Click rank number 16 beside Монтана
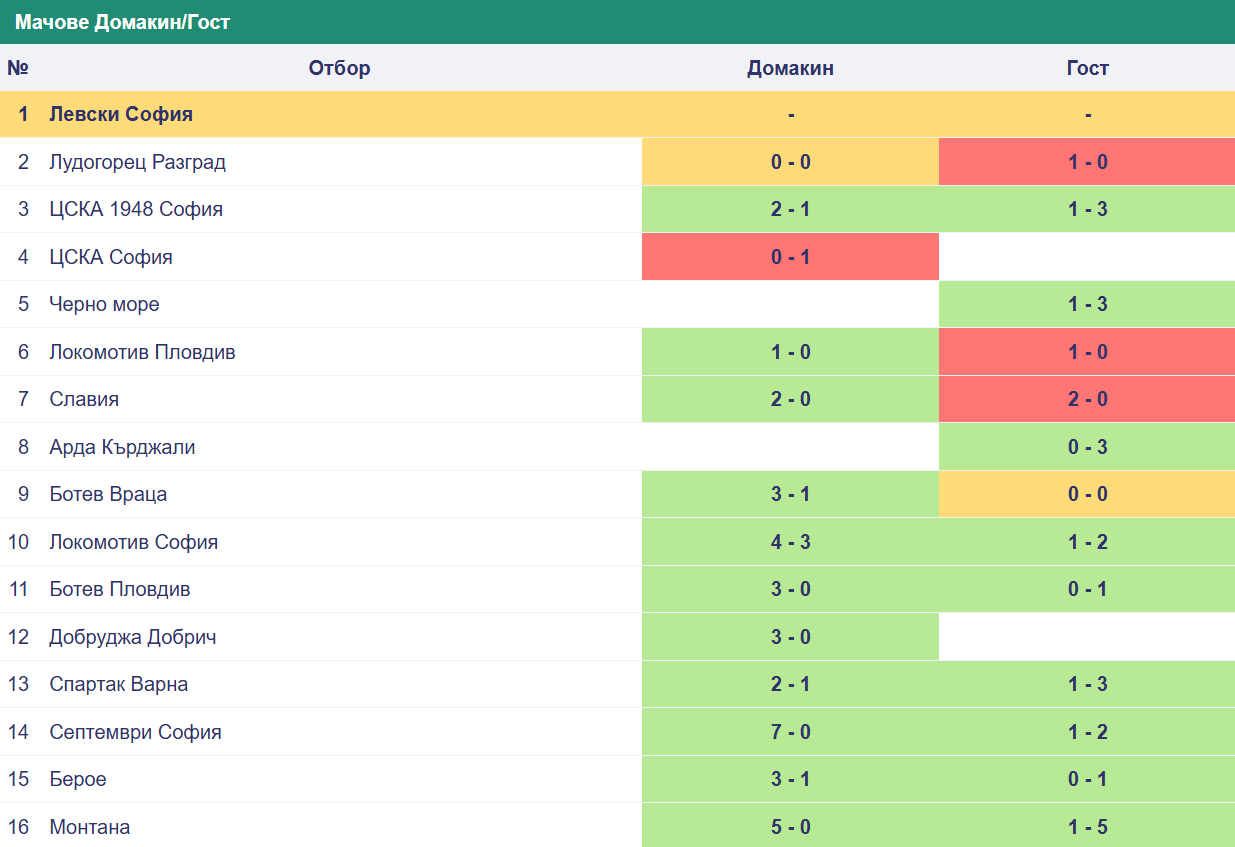This screenshot has height=847, width=1235. (x=19, y=827)
